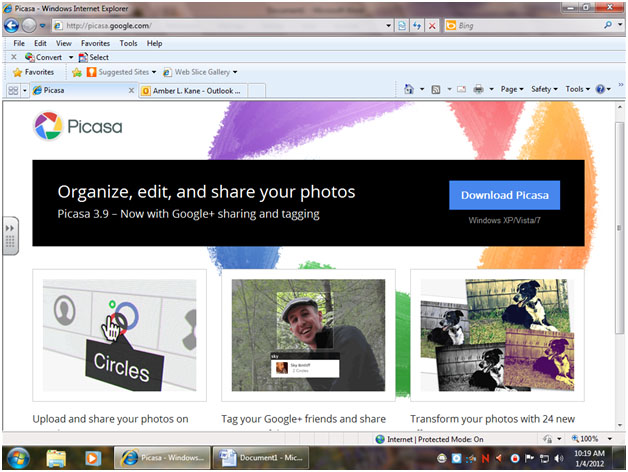Viewport: 628px width, 472px height.
Task: Open the 100% zoom level control
Action: (592, 439)
